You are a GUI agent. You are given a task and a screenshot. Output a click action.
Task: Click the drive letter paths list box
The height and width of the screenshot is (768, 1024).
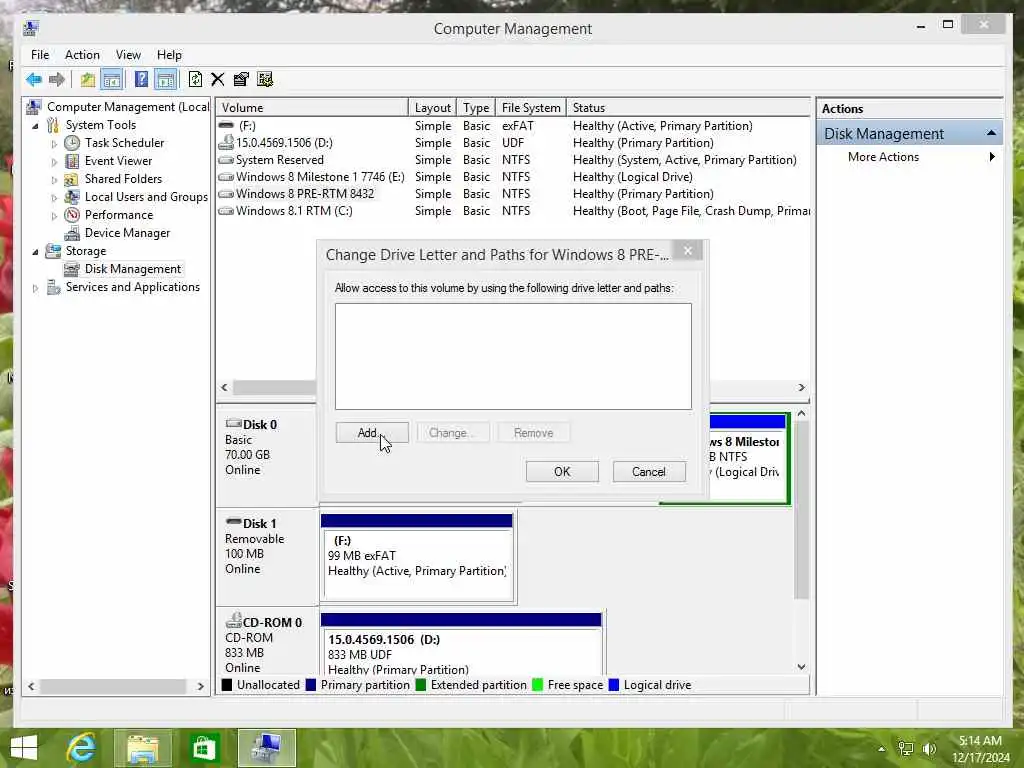[513, 357]
